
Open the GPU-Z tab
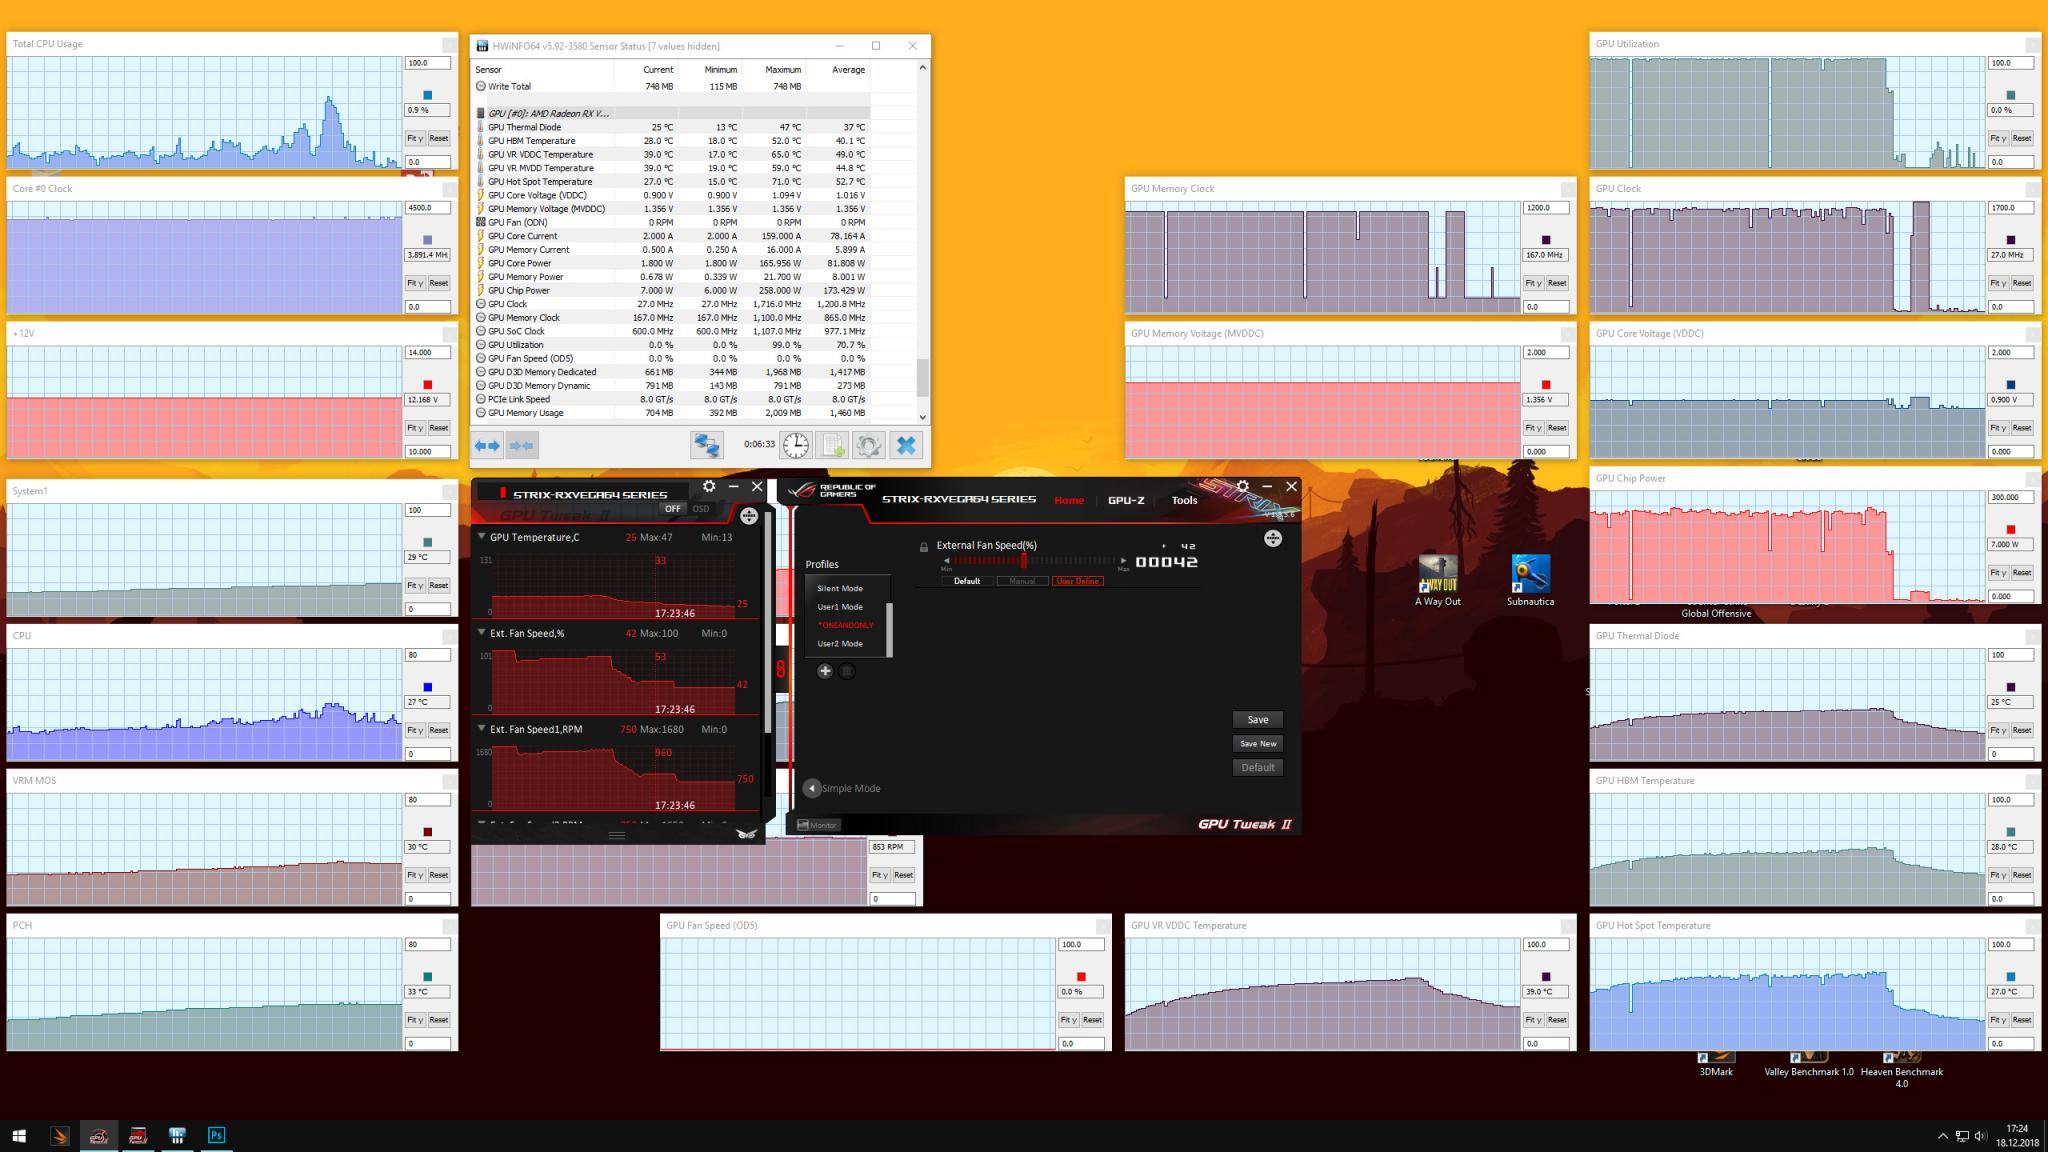[x=1126, y=500]
